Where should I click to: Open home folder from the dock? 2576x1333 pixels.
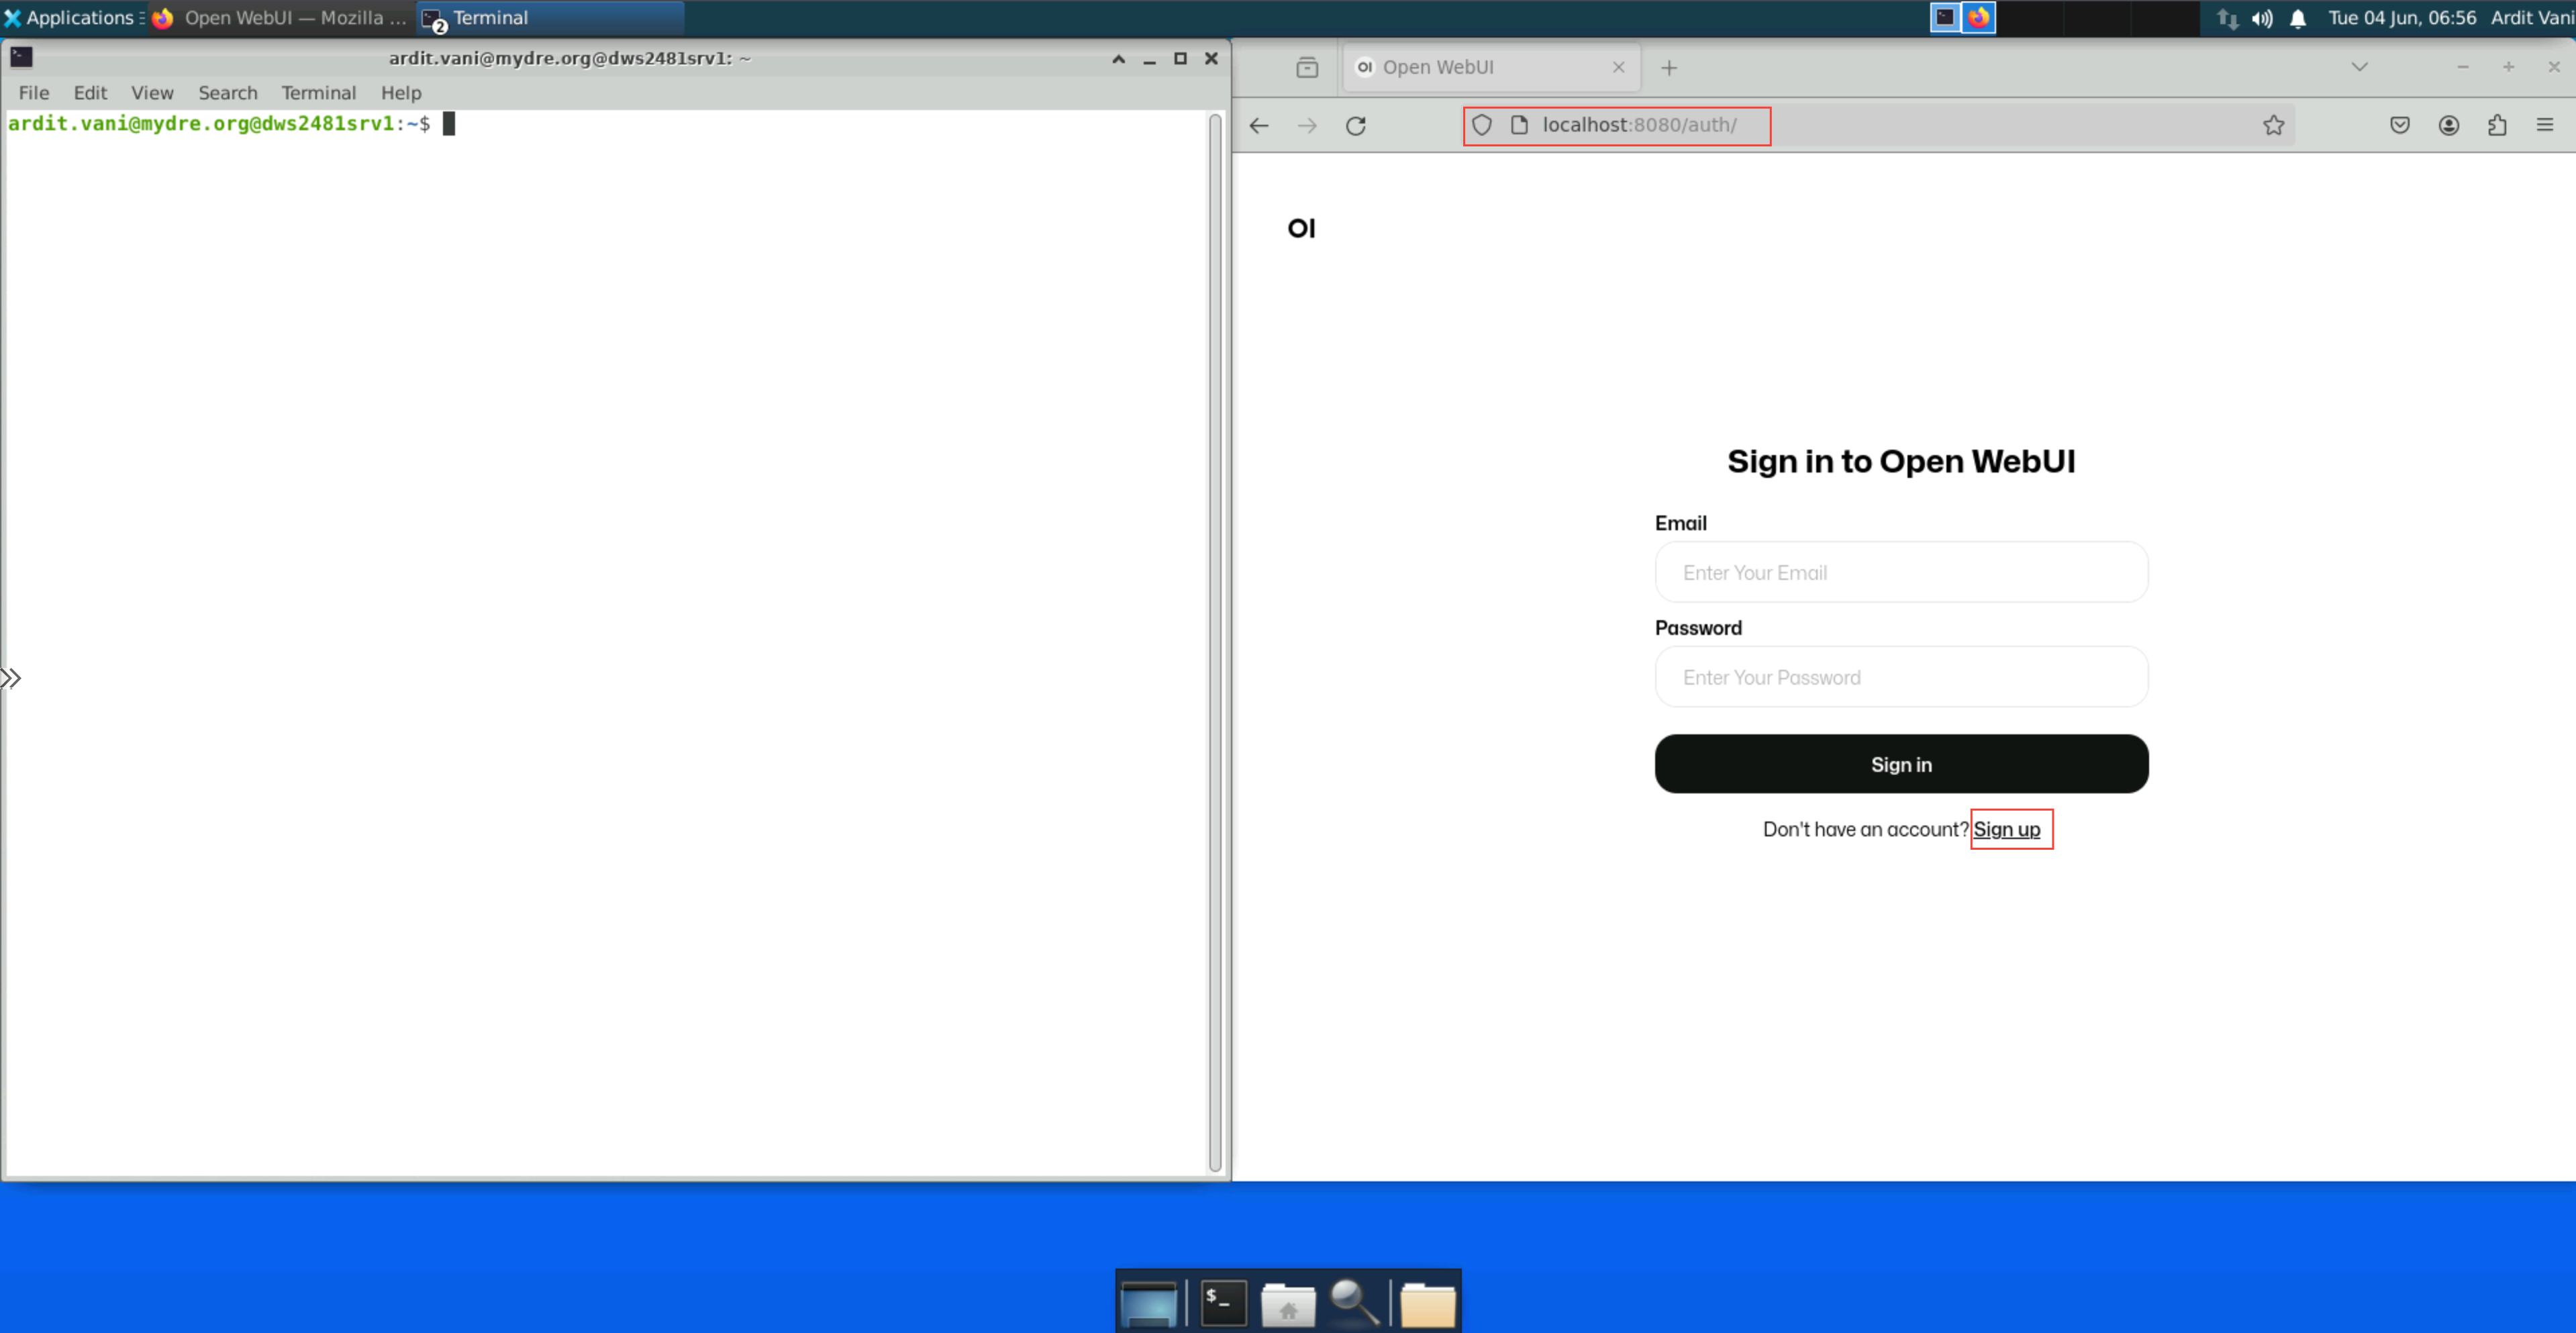(1287, 1304)
